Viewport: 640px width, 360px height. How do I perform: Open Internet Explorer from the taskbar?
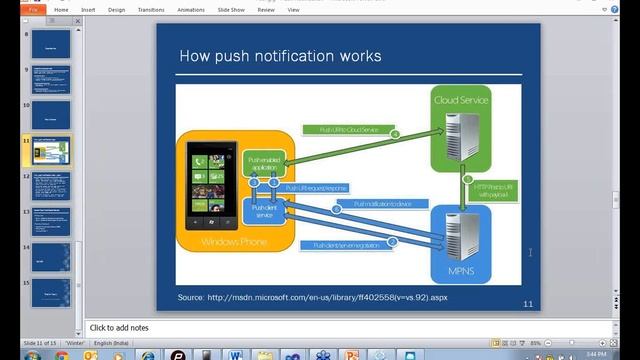pyautogui.click(x=148, y=356)
